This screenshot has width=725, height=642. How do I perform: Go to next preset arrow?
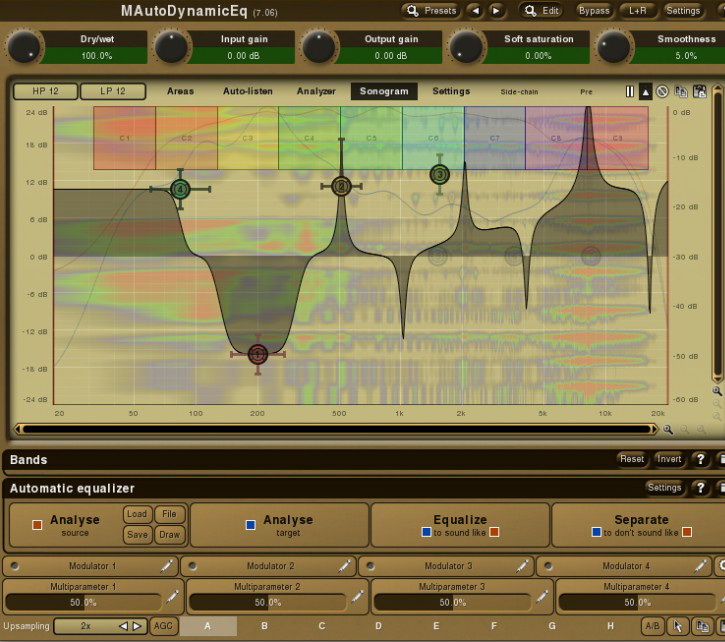tap(496, 11)
